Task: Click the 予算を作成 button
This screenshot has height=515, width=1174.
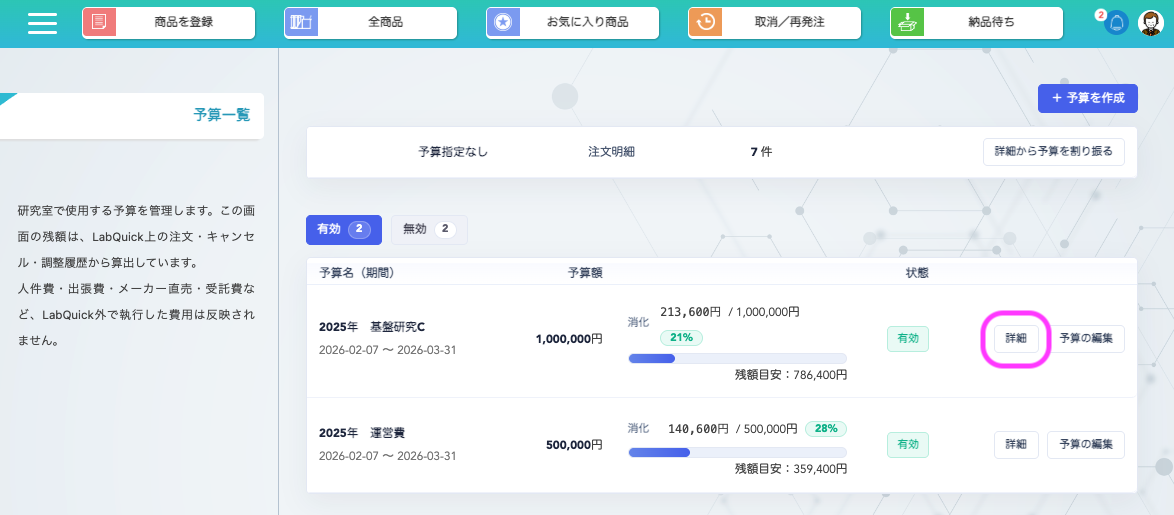Action: pos(1088,98)
